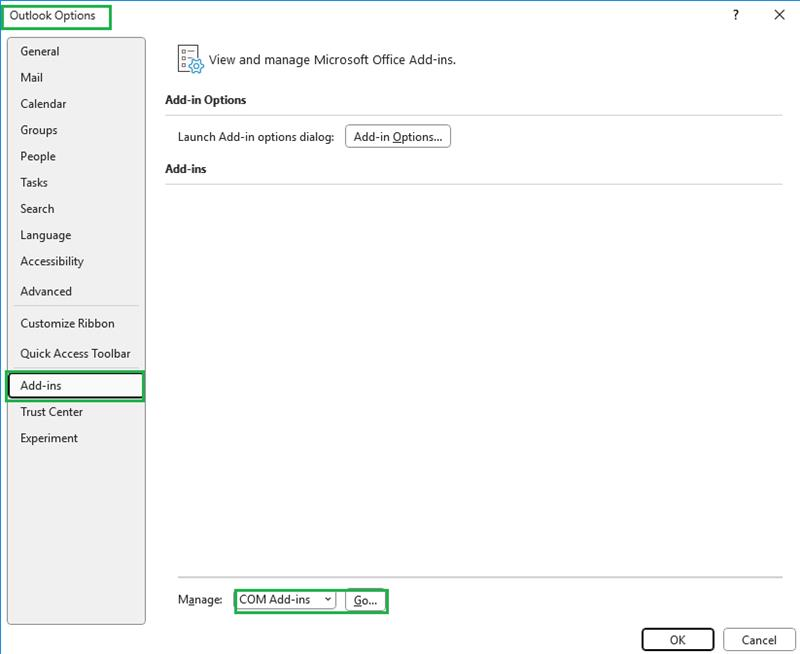
Task: Open Quick Access Toolbar settings
Action: point(76,354)
